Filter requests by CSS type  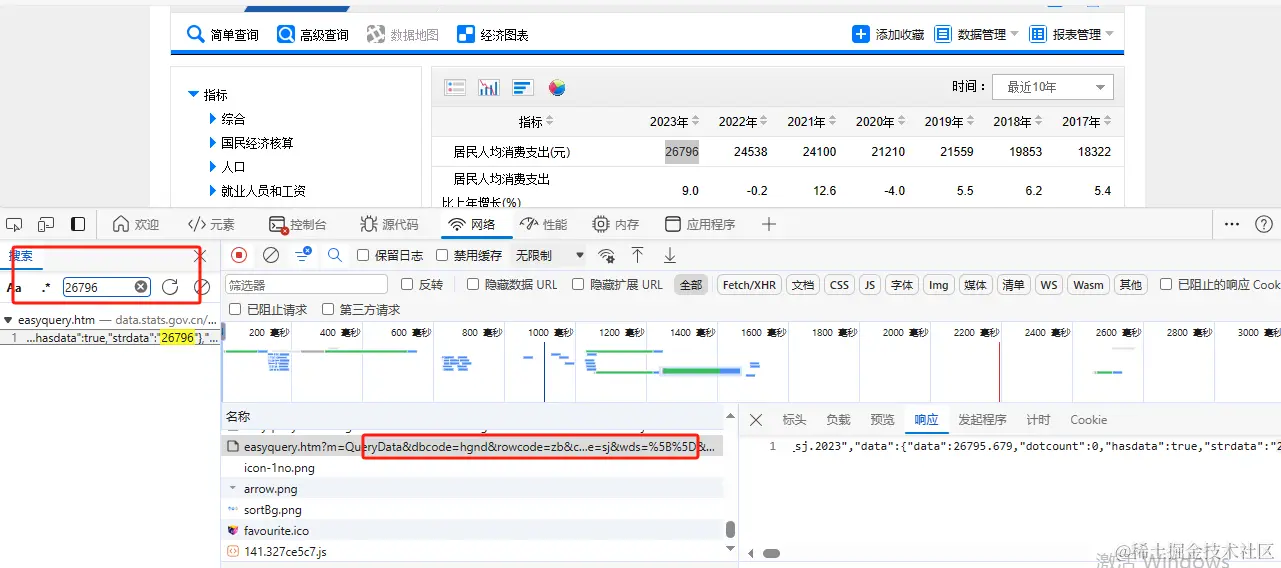tap(839, 285)
